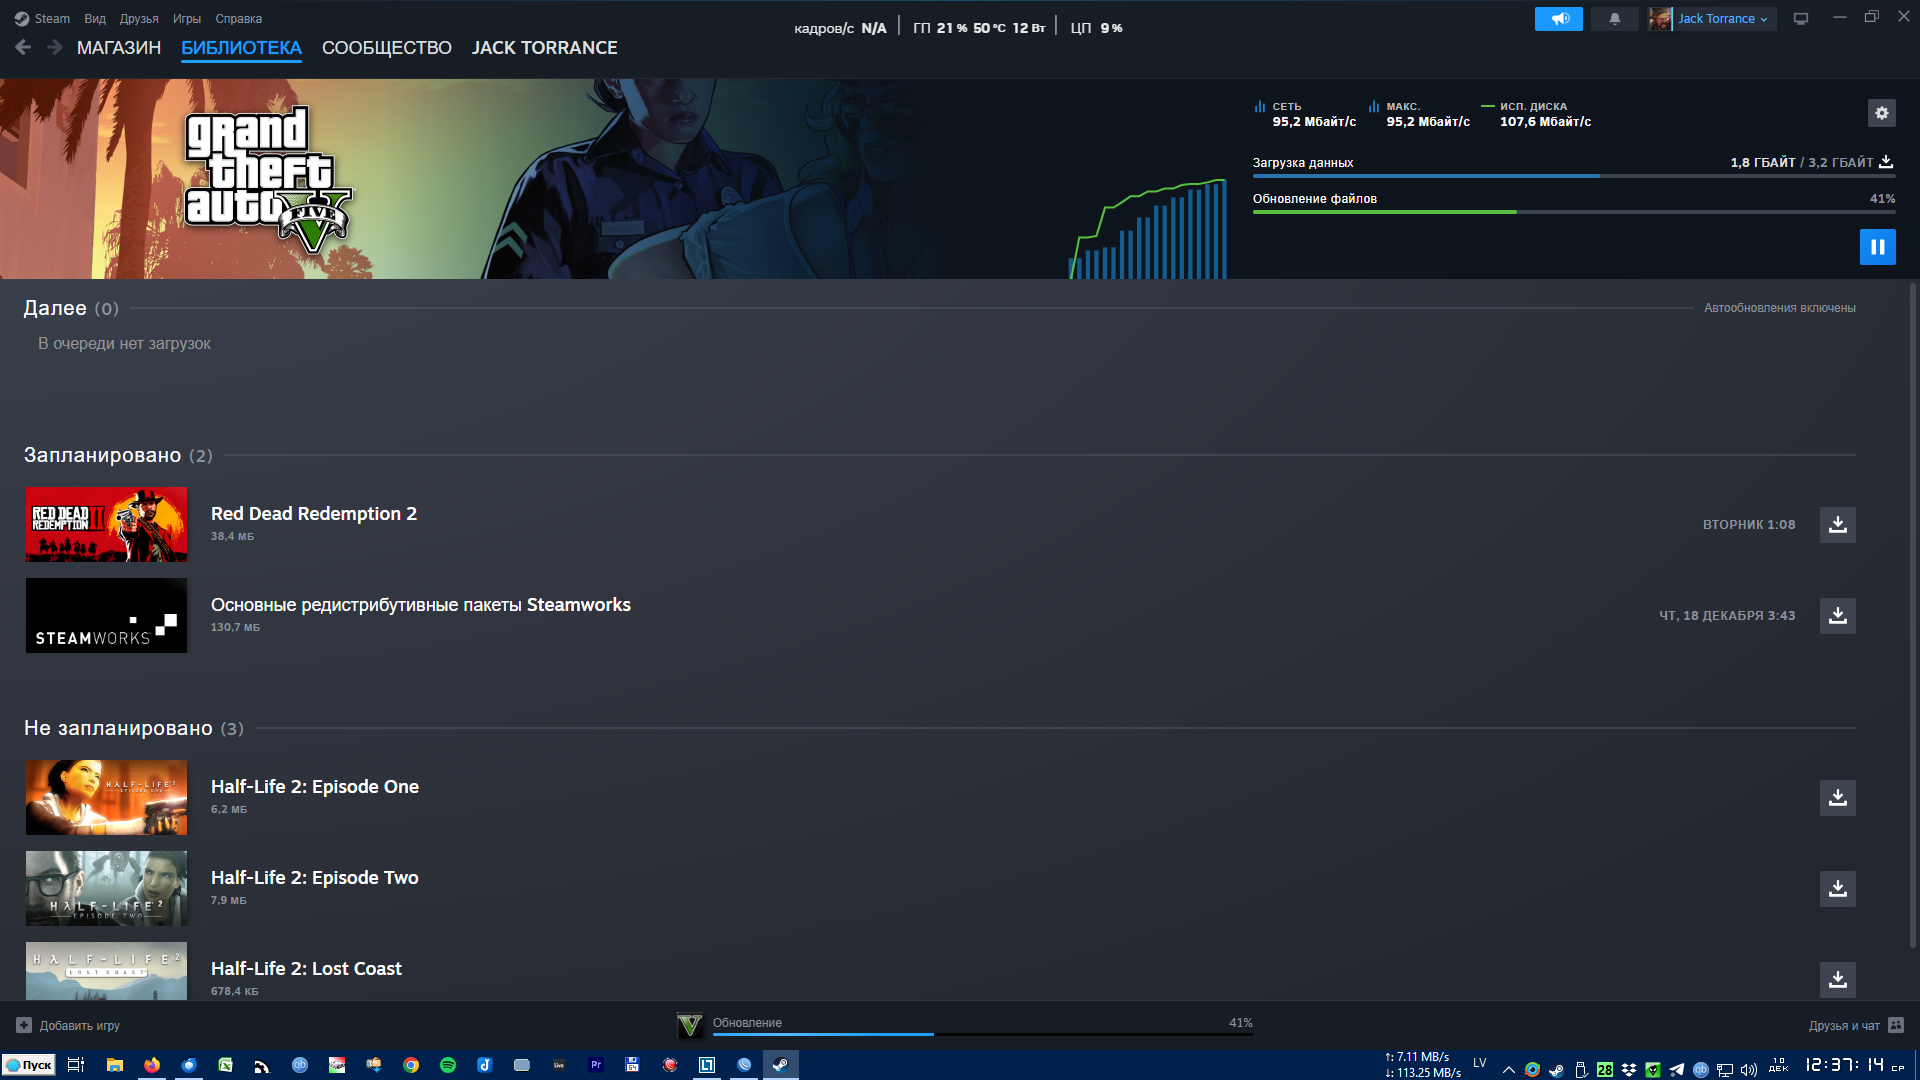Open the announcements megaphone button
The image size is (1920, 1080).
1558,19
